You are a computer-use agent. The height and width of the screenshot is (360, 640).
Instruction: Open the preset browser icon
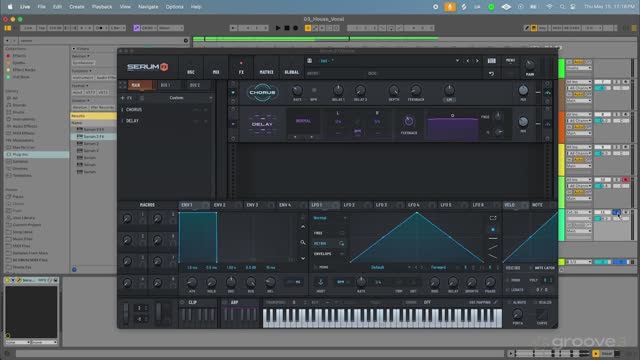[x=491, y=61]
